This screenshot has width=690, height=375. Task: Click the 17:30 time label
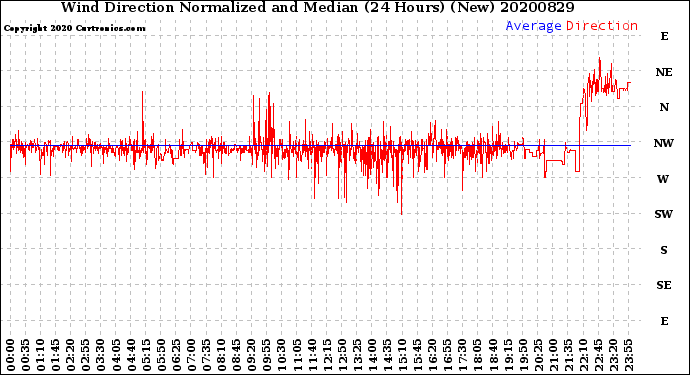tap(462, 355)
